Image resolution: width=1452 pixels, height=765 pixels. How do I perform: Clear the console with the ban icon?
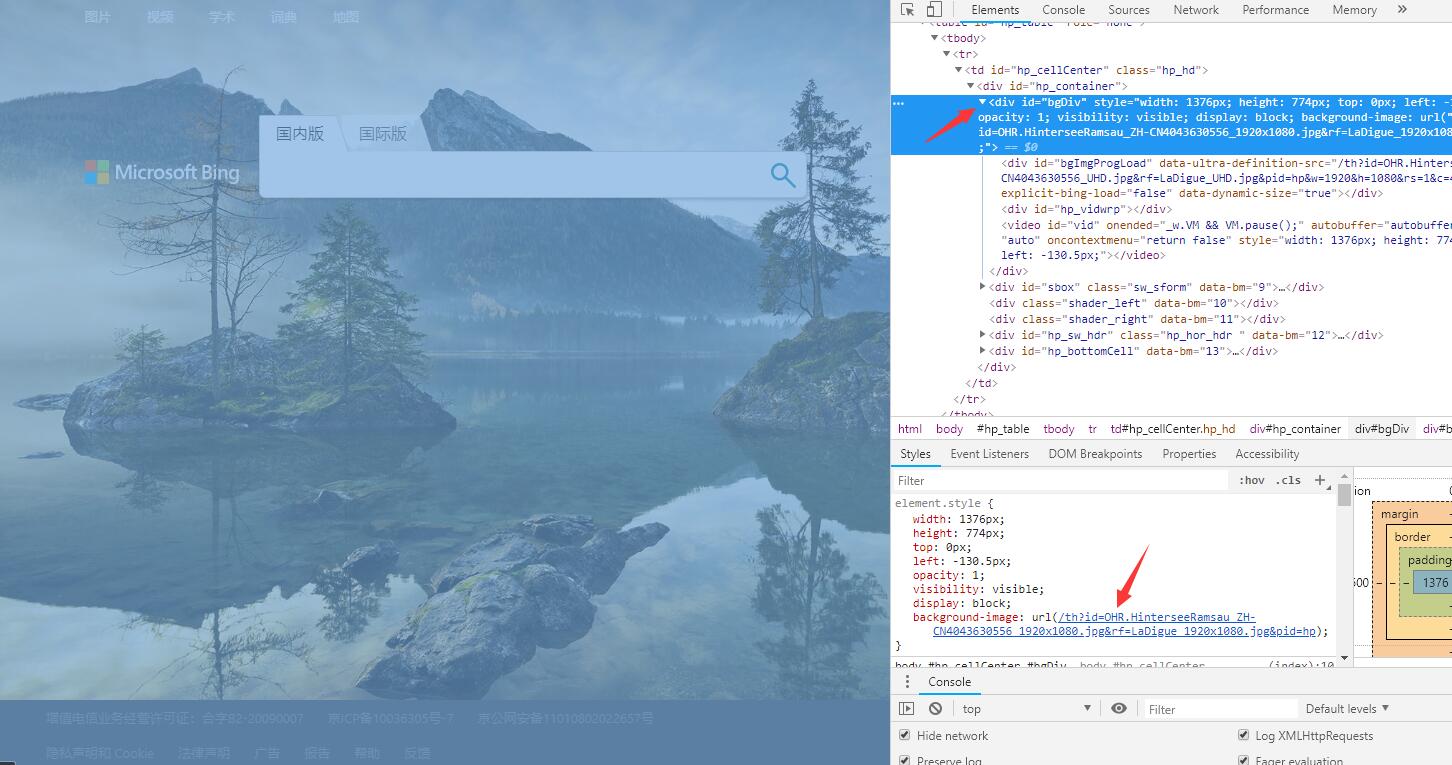935,708
